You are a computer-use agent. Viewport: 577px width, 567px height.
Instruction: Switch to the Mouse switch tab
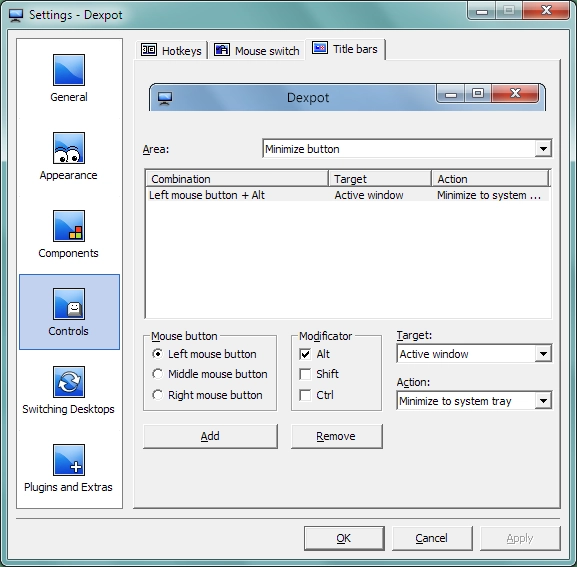[257, 50]
